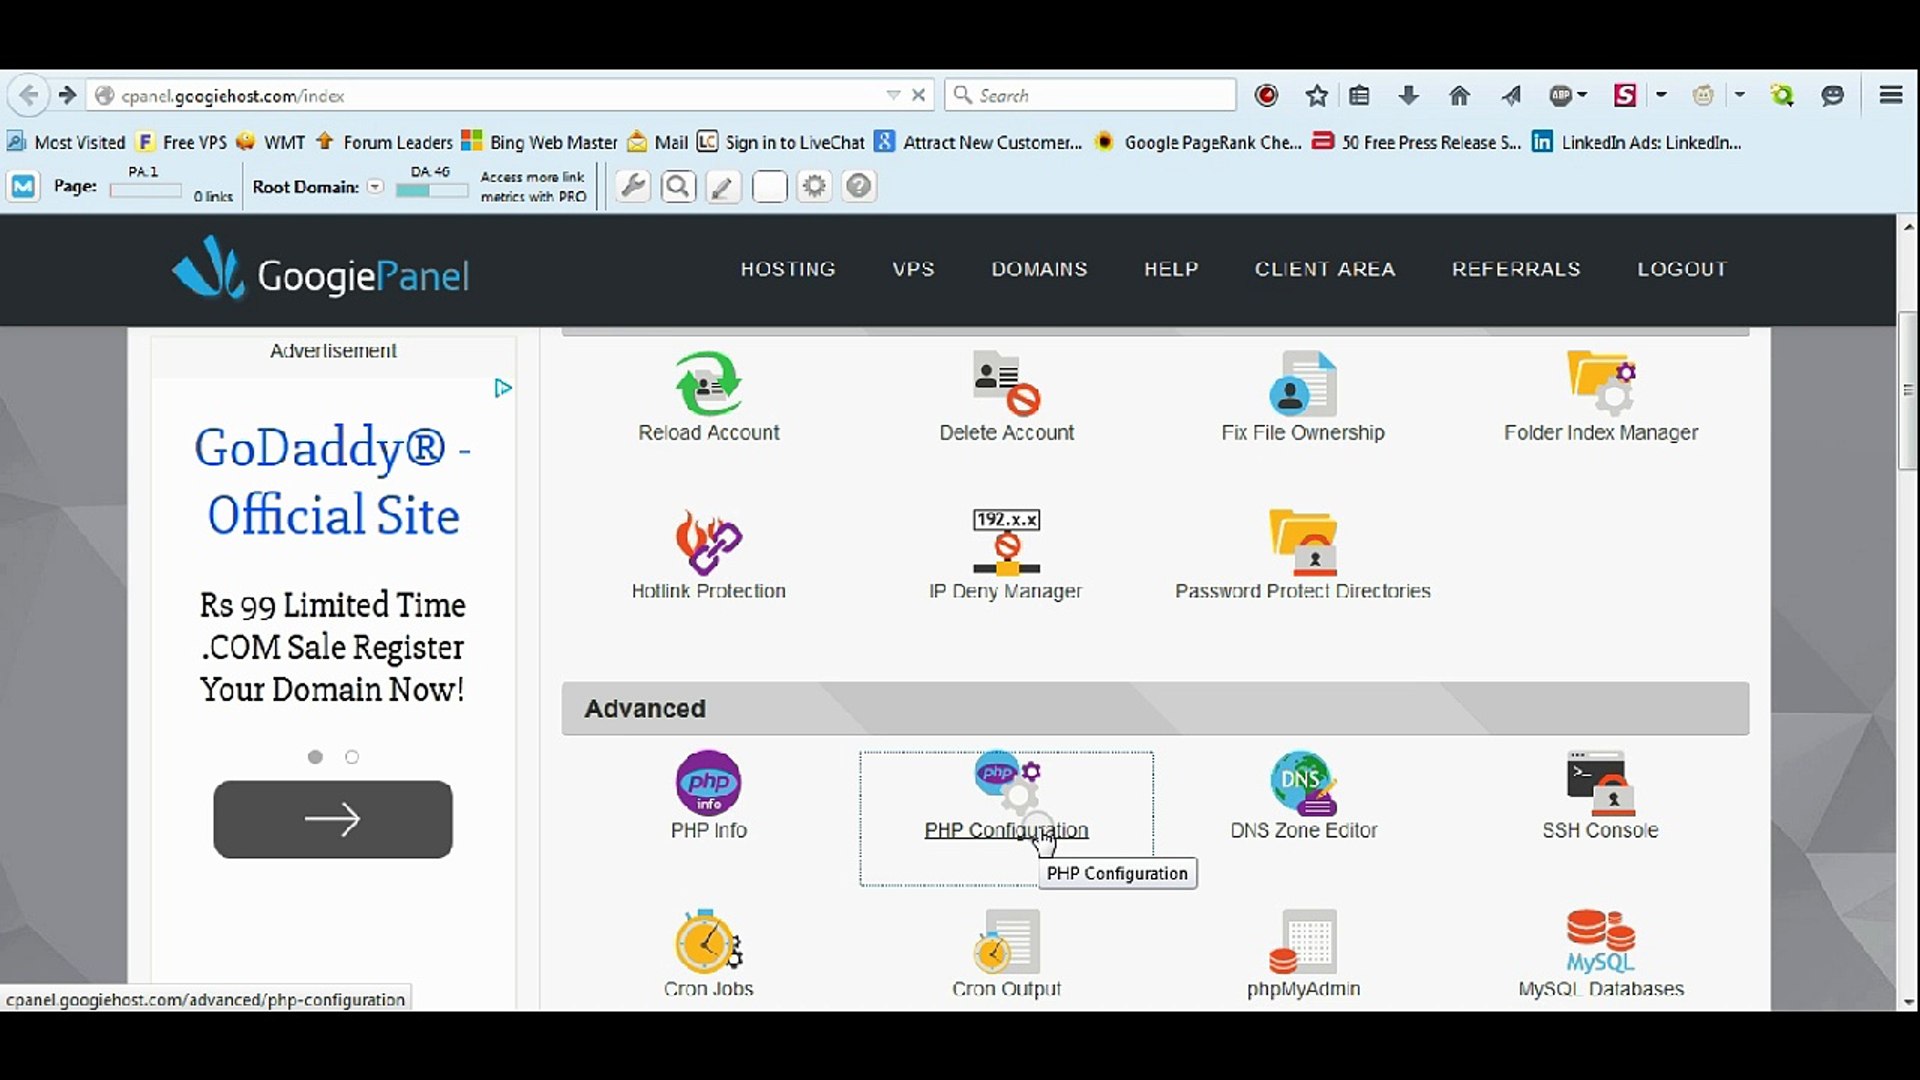Click the MozBar highlighter pencil icon

coord(723,186)
